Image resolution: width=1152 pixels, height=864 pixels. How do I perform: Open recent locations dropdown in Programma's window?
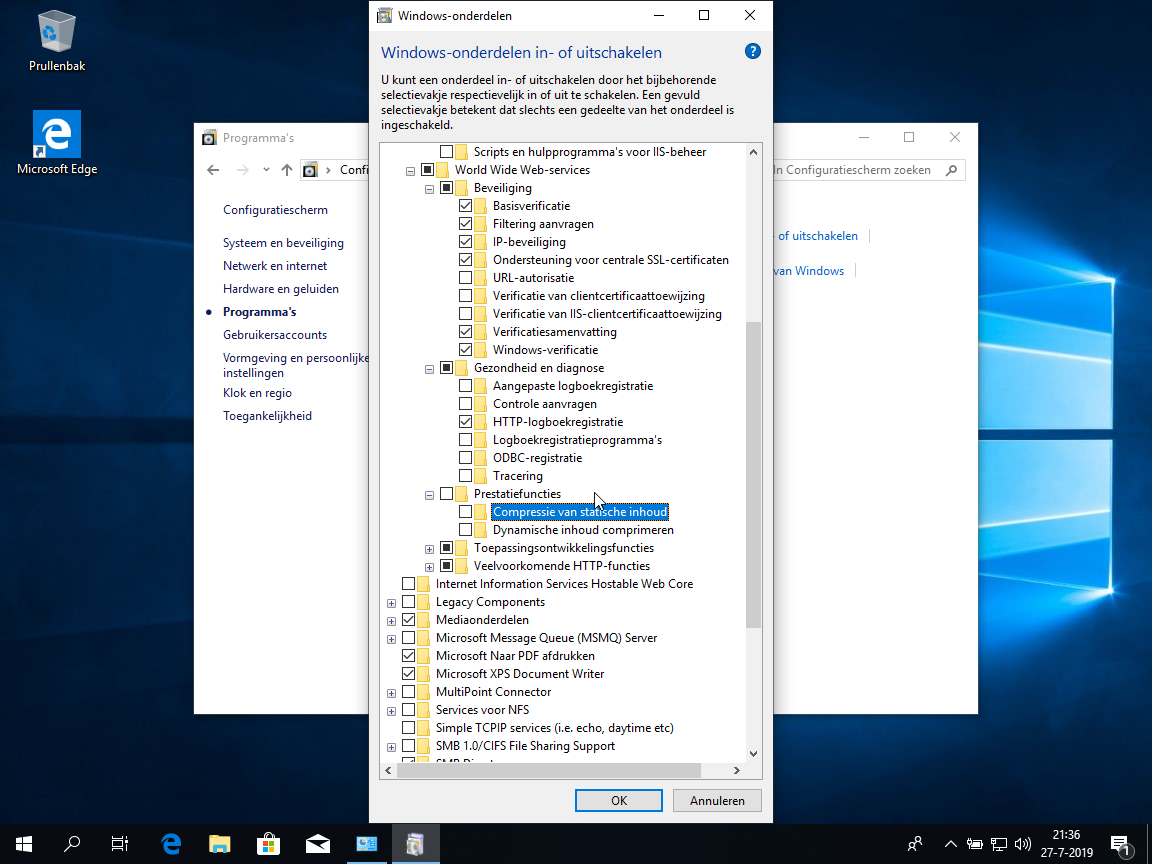(266, 170)
